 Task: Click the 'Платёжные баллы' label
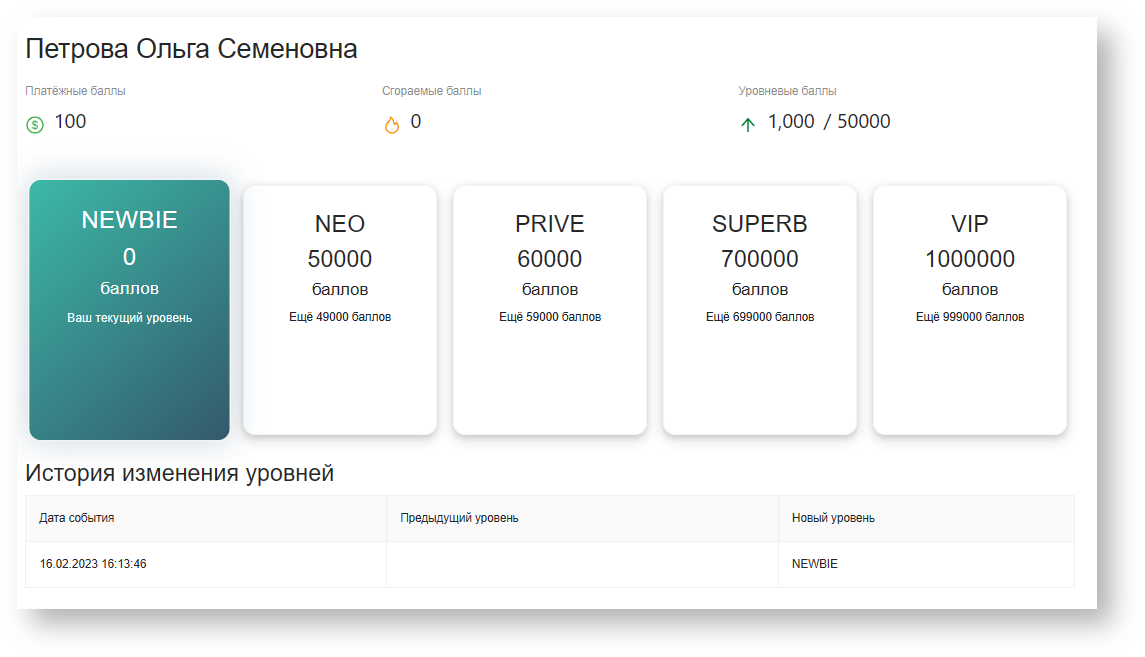75,91
